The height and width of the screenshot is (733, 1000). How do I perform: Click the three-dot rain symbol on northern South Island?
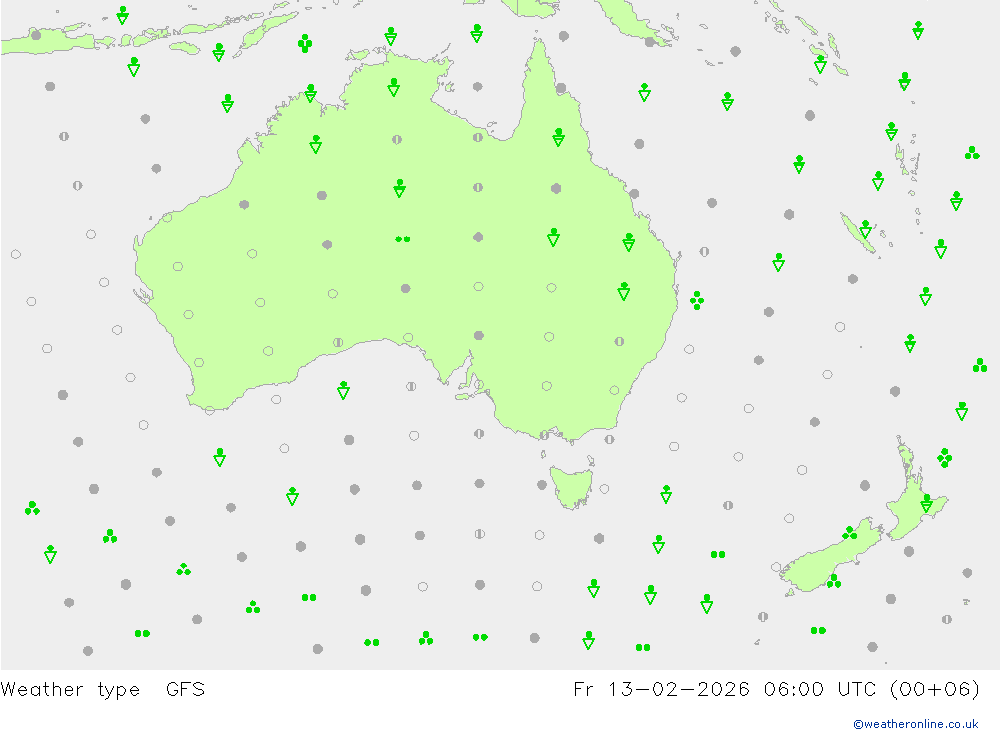(x=849, y=533)
